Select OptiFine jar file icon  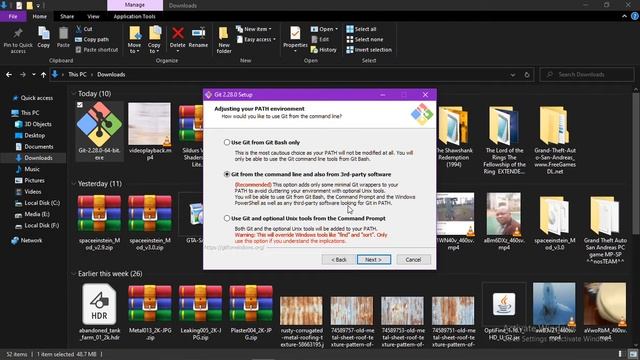504,304
